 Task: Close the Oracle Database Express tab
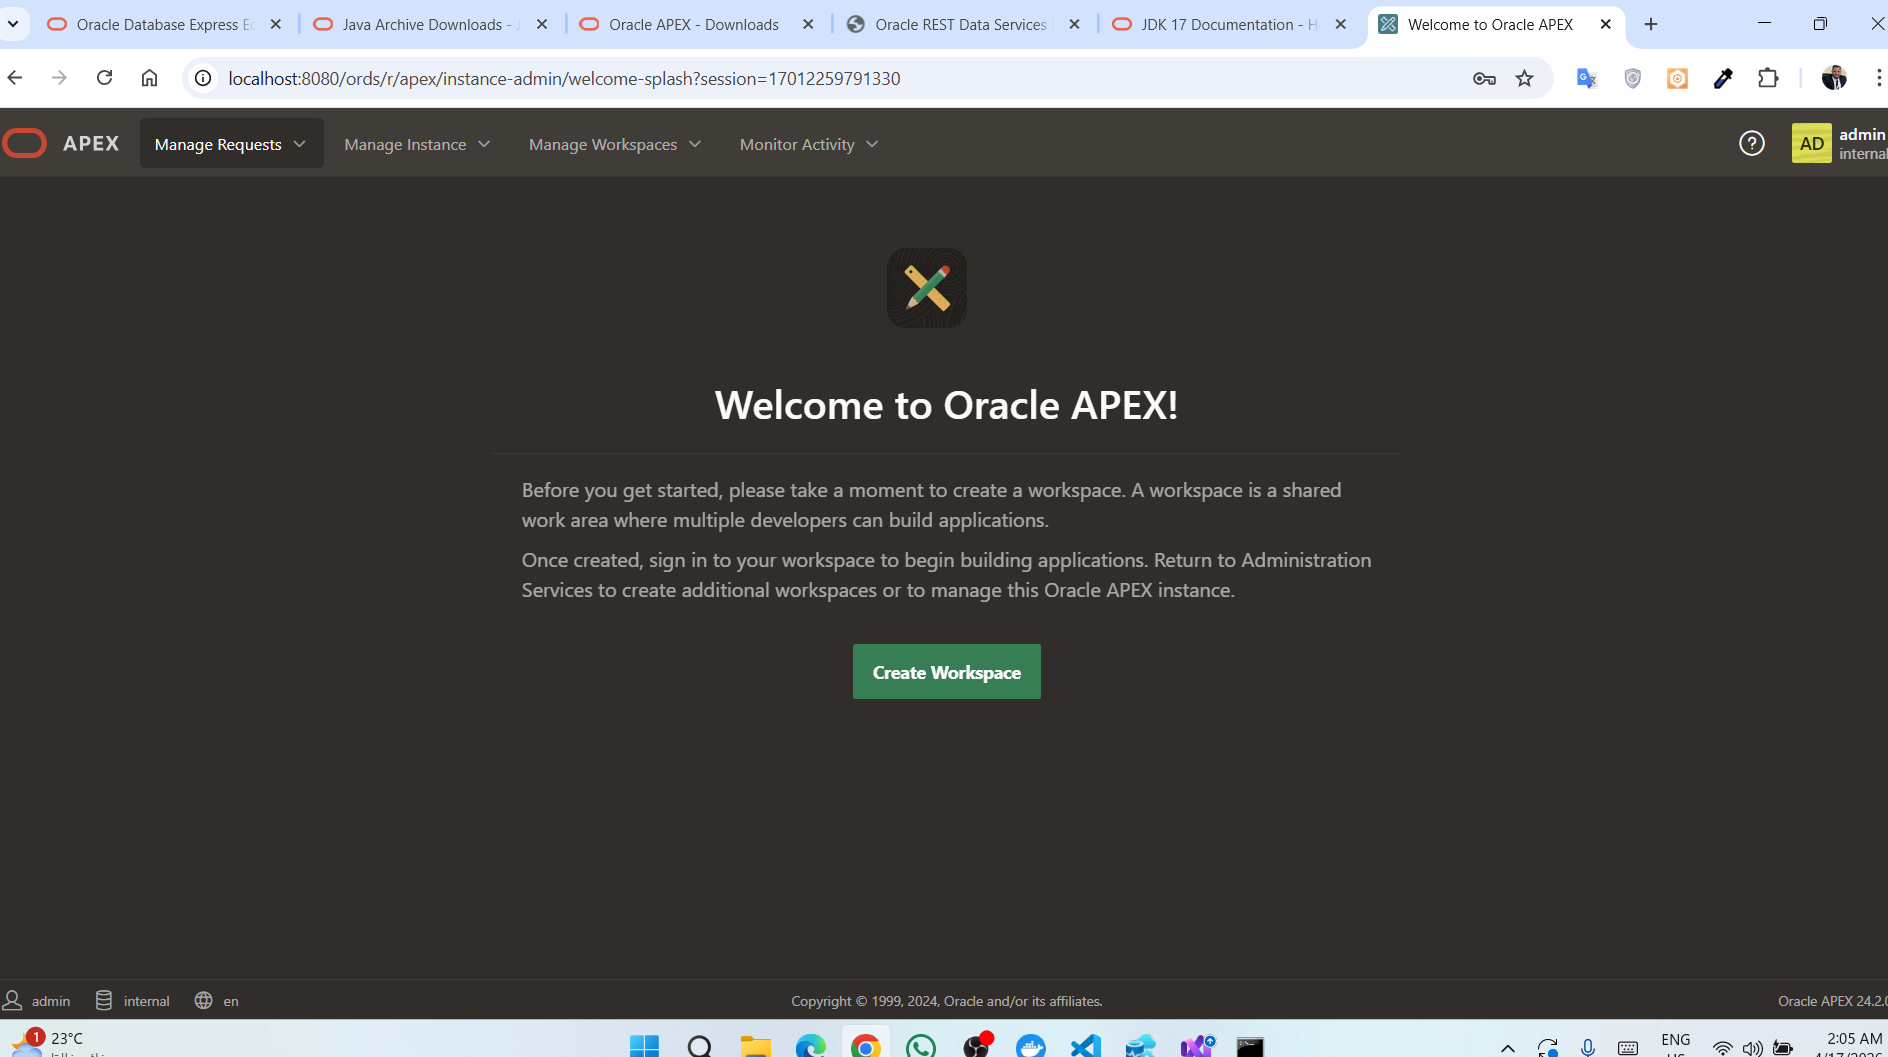[276, 24]
